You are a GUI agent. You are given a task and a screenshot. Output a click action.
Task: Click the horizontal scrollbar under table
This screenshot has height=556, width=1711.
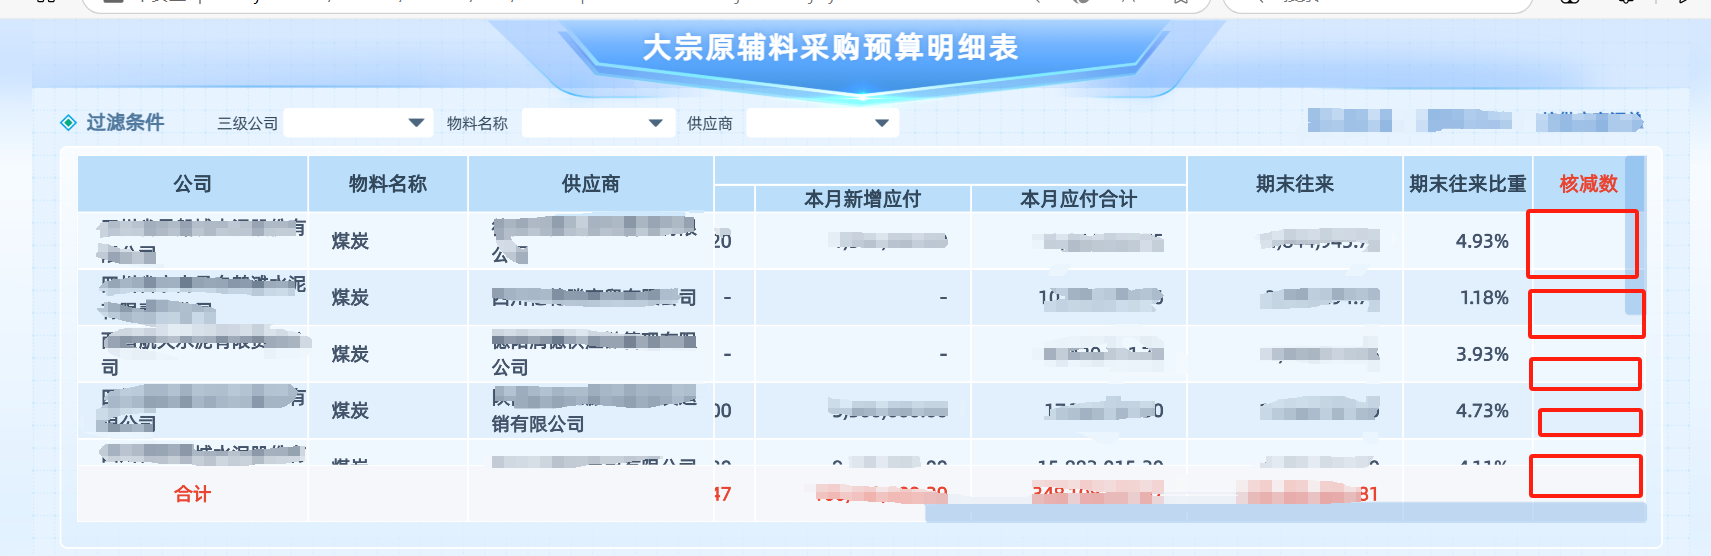(x=1285, y=513)
